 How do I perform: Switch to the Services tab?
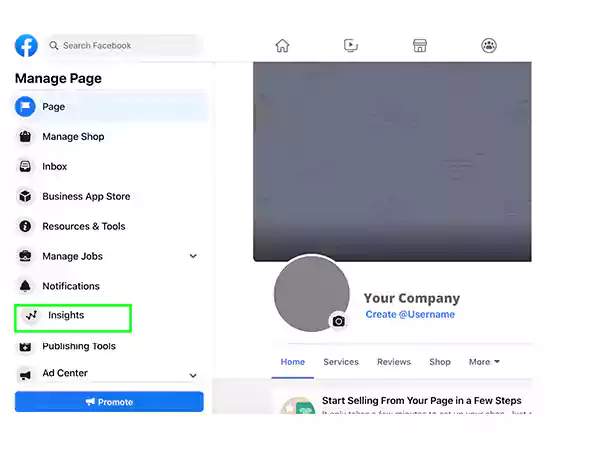tap(341, 362)
